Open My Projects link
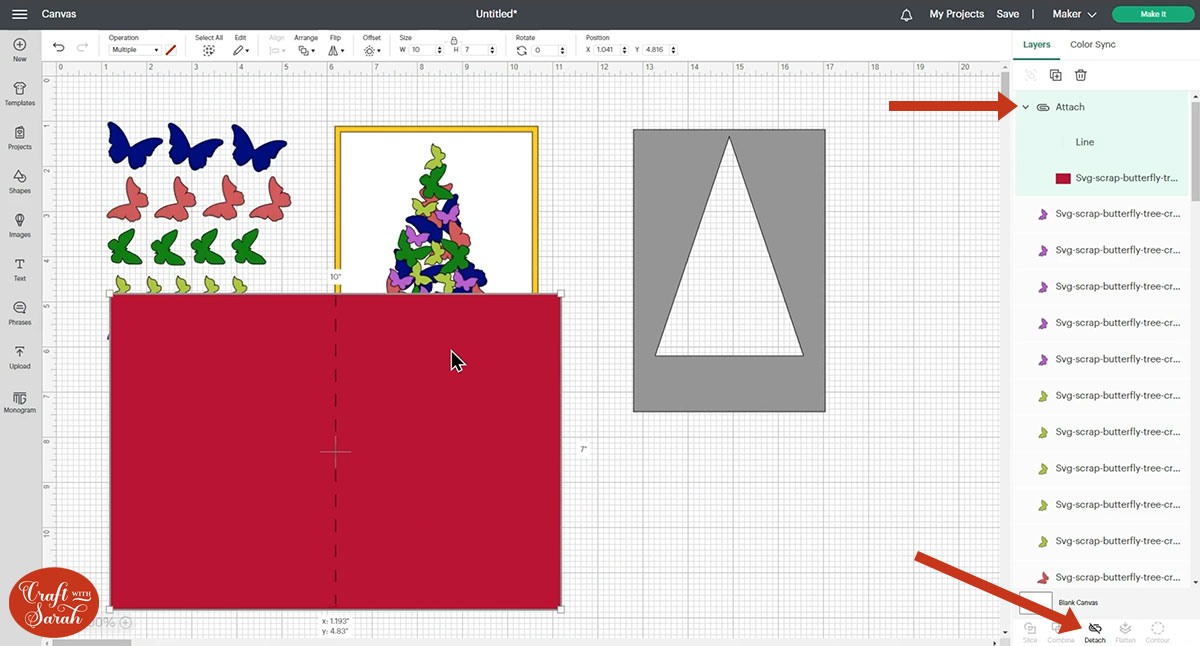 click(x=956, y=14)
